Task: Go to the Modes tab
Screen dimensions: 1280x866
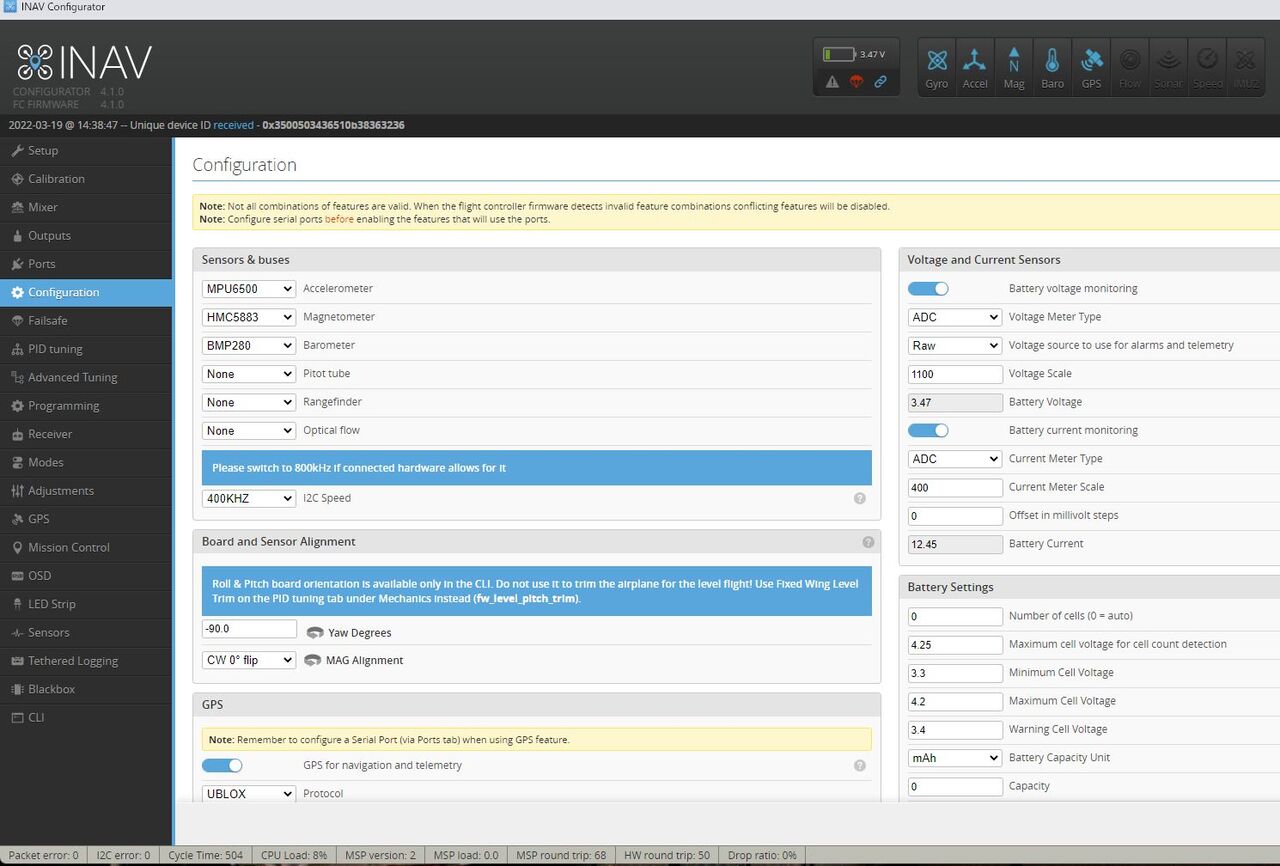Action: (86, 462)
